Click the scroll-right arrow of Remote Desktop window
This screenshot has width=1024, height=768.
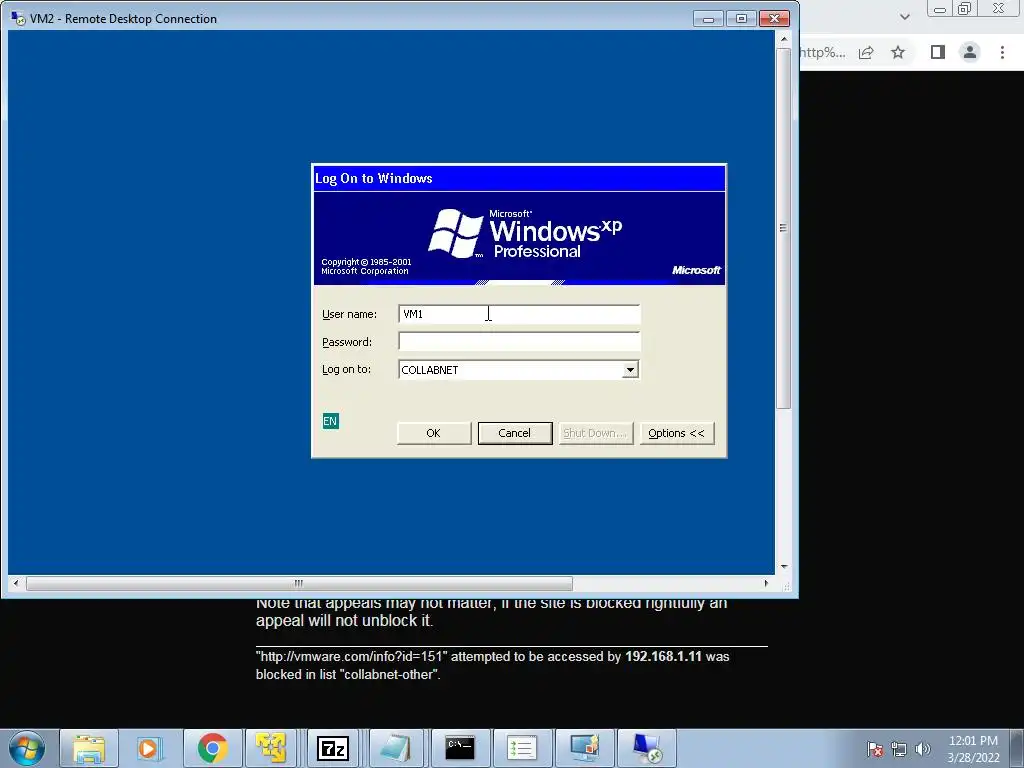[766, 583]
